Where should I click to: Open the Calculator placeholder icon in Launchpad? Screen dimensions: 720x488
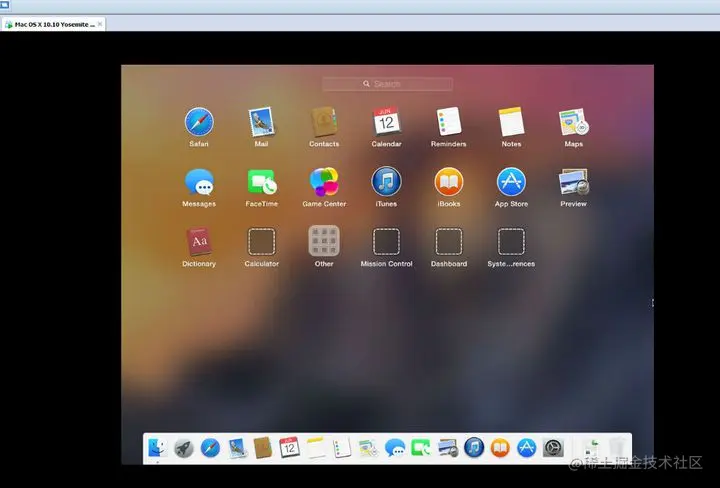click(262, 241)
